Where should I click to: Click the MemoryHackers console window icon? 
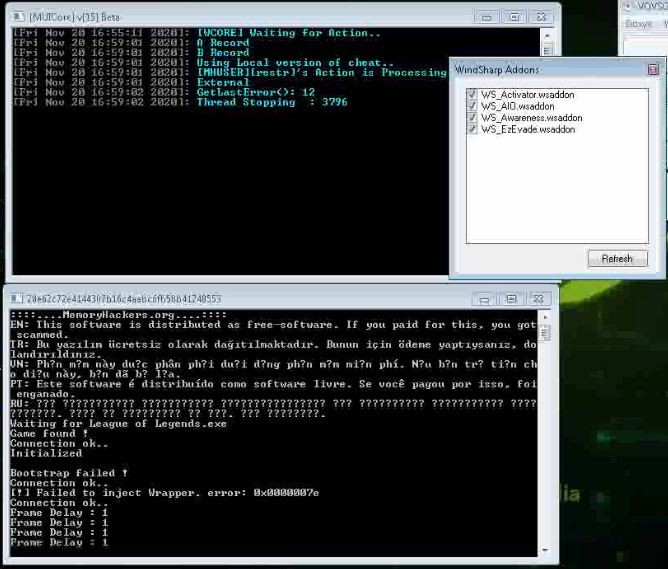pyautogui.click(x=16, y=299)
